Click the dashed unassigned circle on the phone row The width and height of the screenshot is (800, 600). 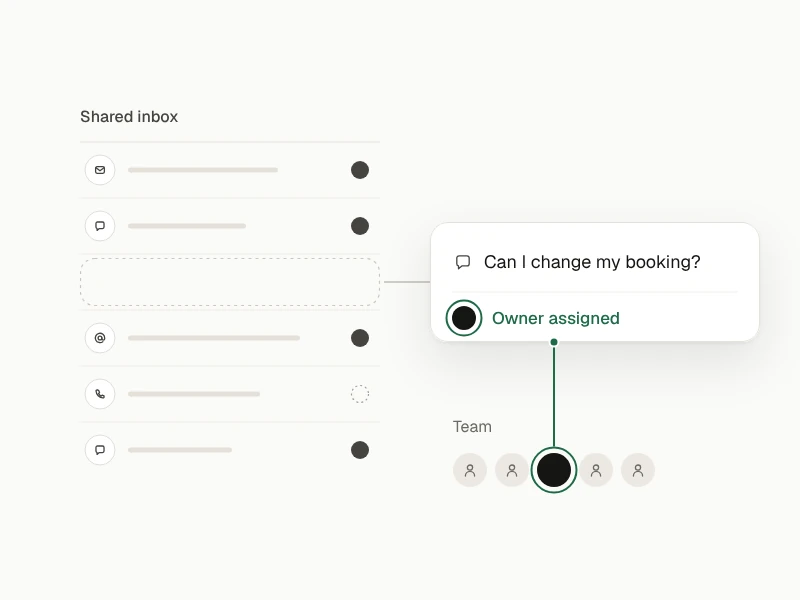coord(360,394)
